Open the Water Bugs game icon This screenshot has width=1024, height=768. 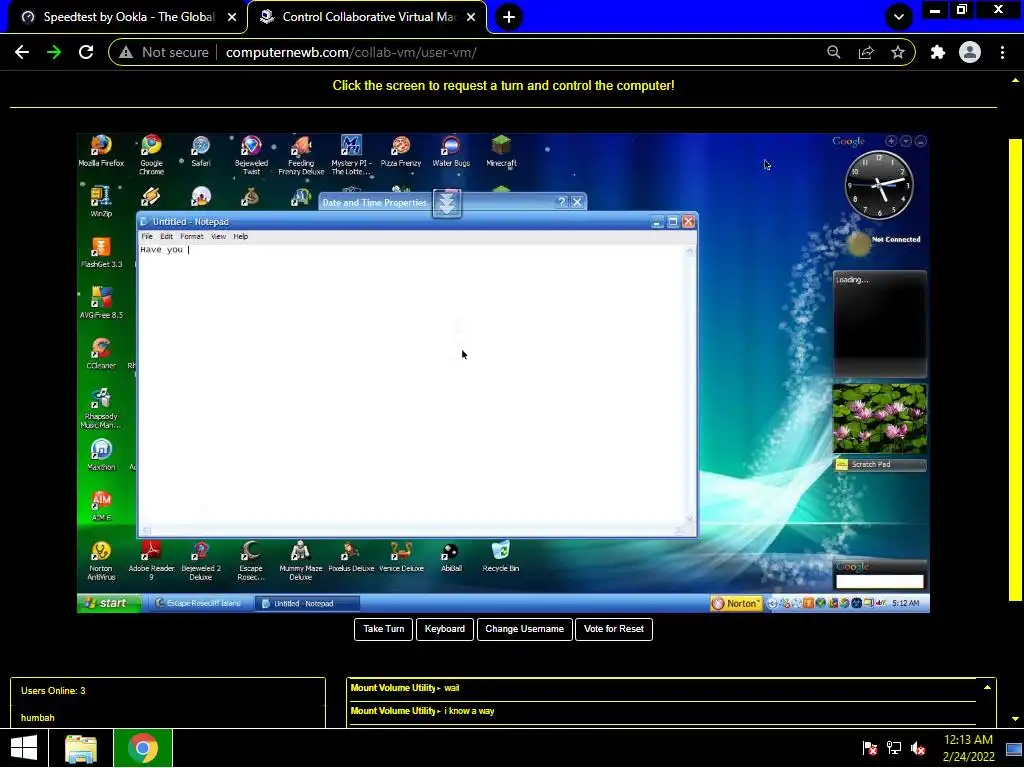pos(451,151)
